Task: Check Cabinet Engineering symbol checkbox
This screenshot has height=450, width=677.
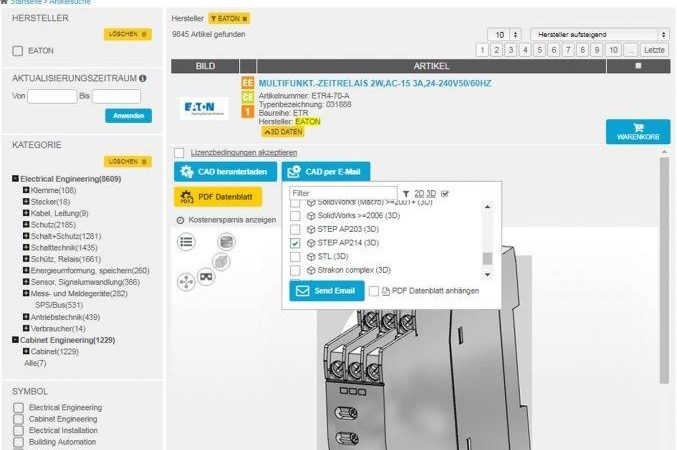Action: 18,419
